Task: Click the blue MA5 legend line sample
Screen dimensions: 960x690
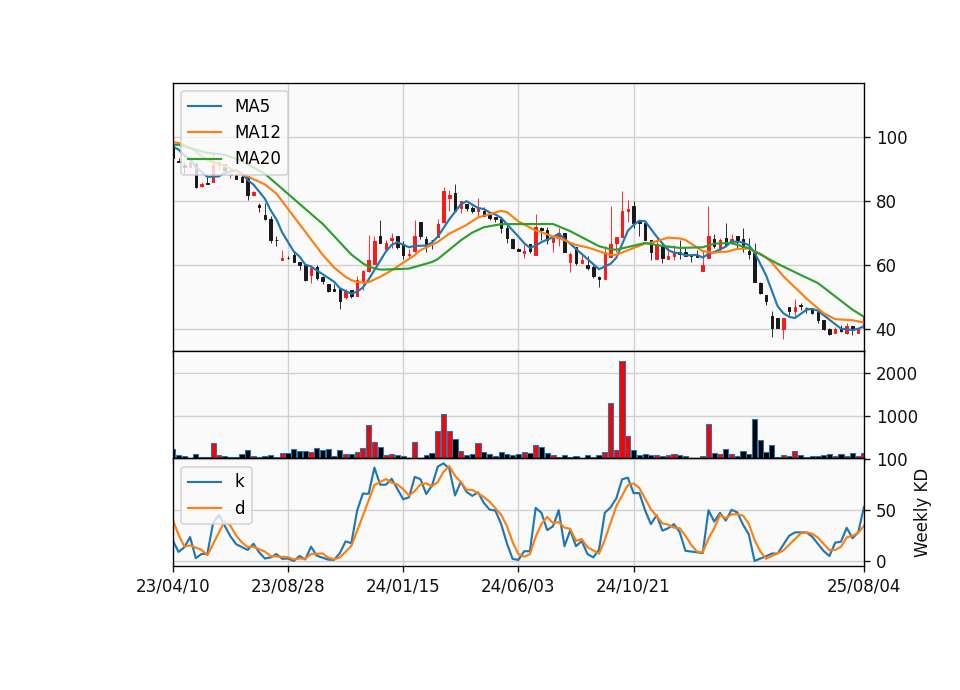Action: tap(204, 106)
